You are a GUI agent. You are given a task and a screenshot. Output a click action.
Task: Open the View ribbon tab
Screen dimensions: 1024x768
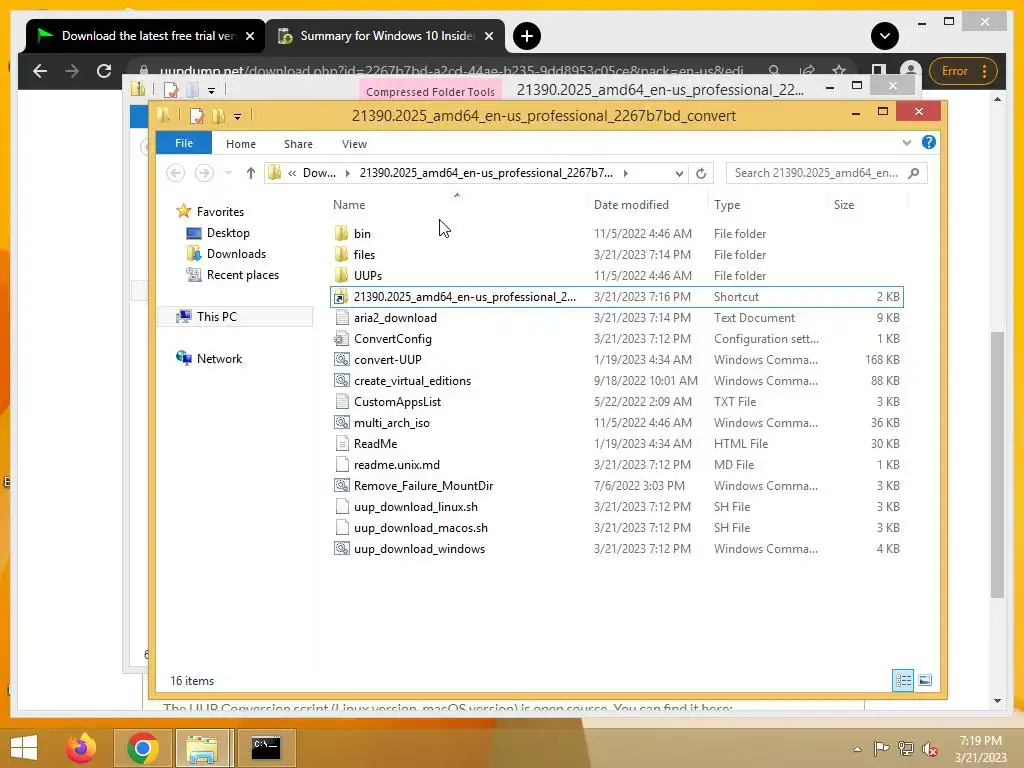coord(354,144)
